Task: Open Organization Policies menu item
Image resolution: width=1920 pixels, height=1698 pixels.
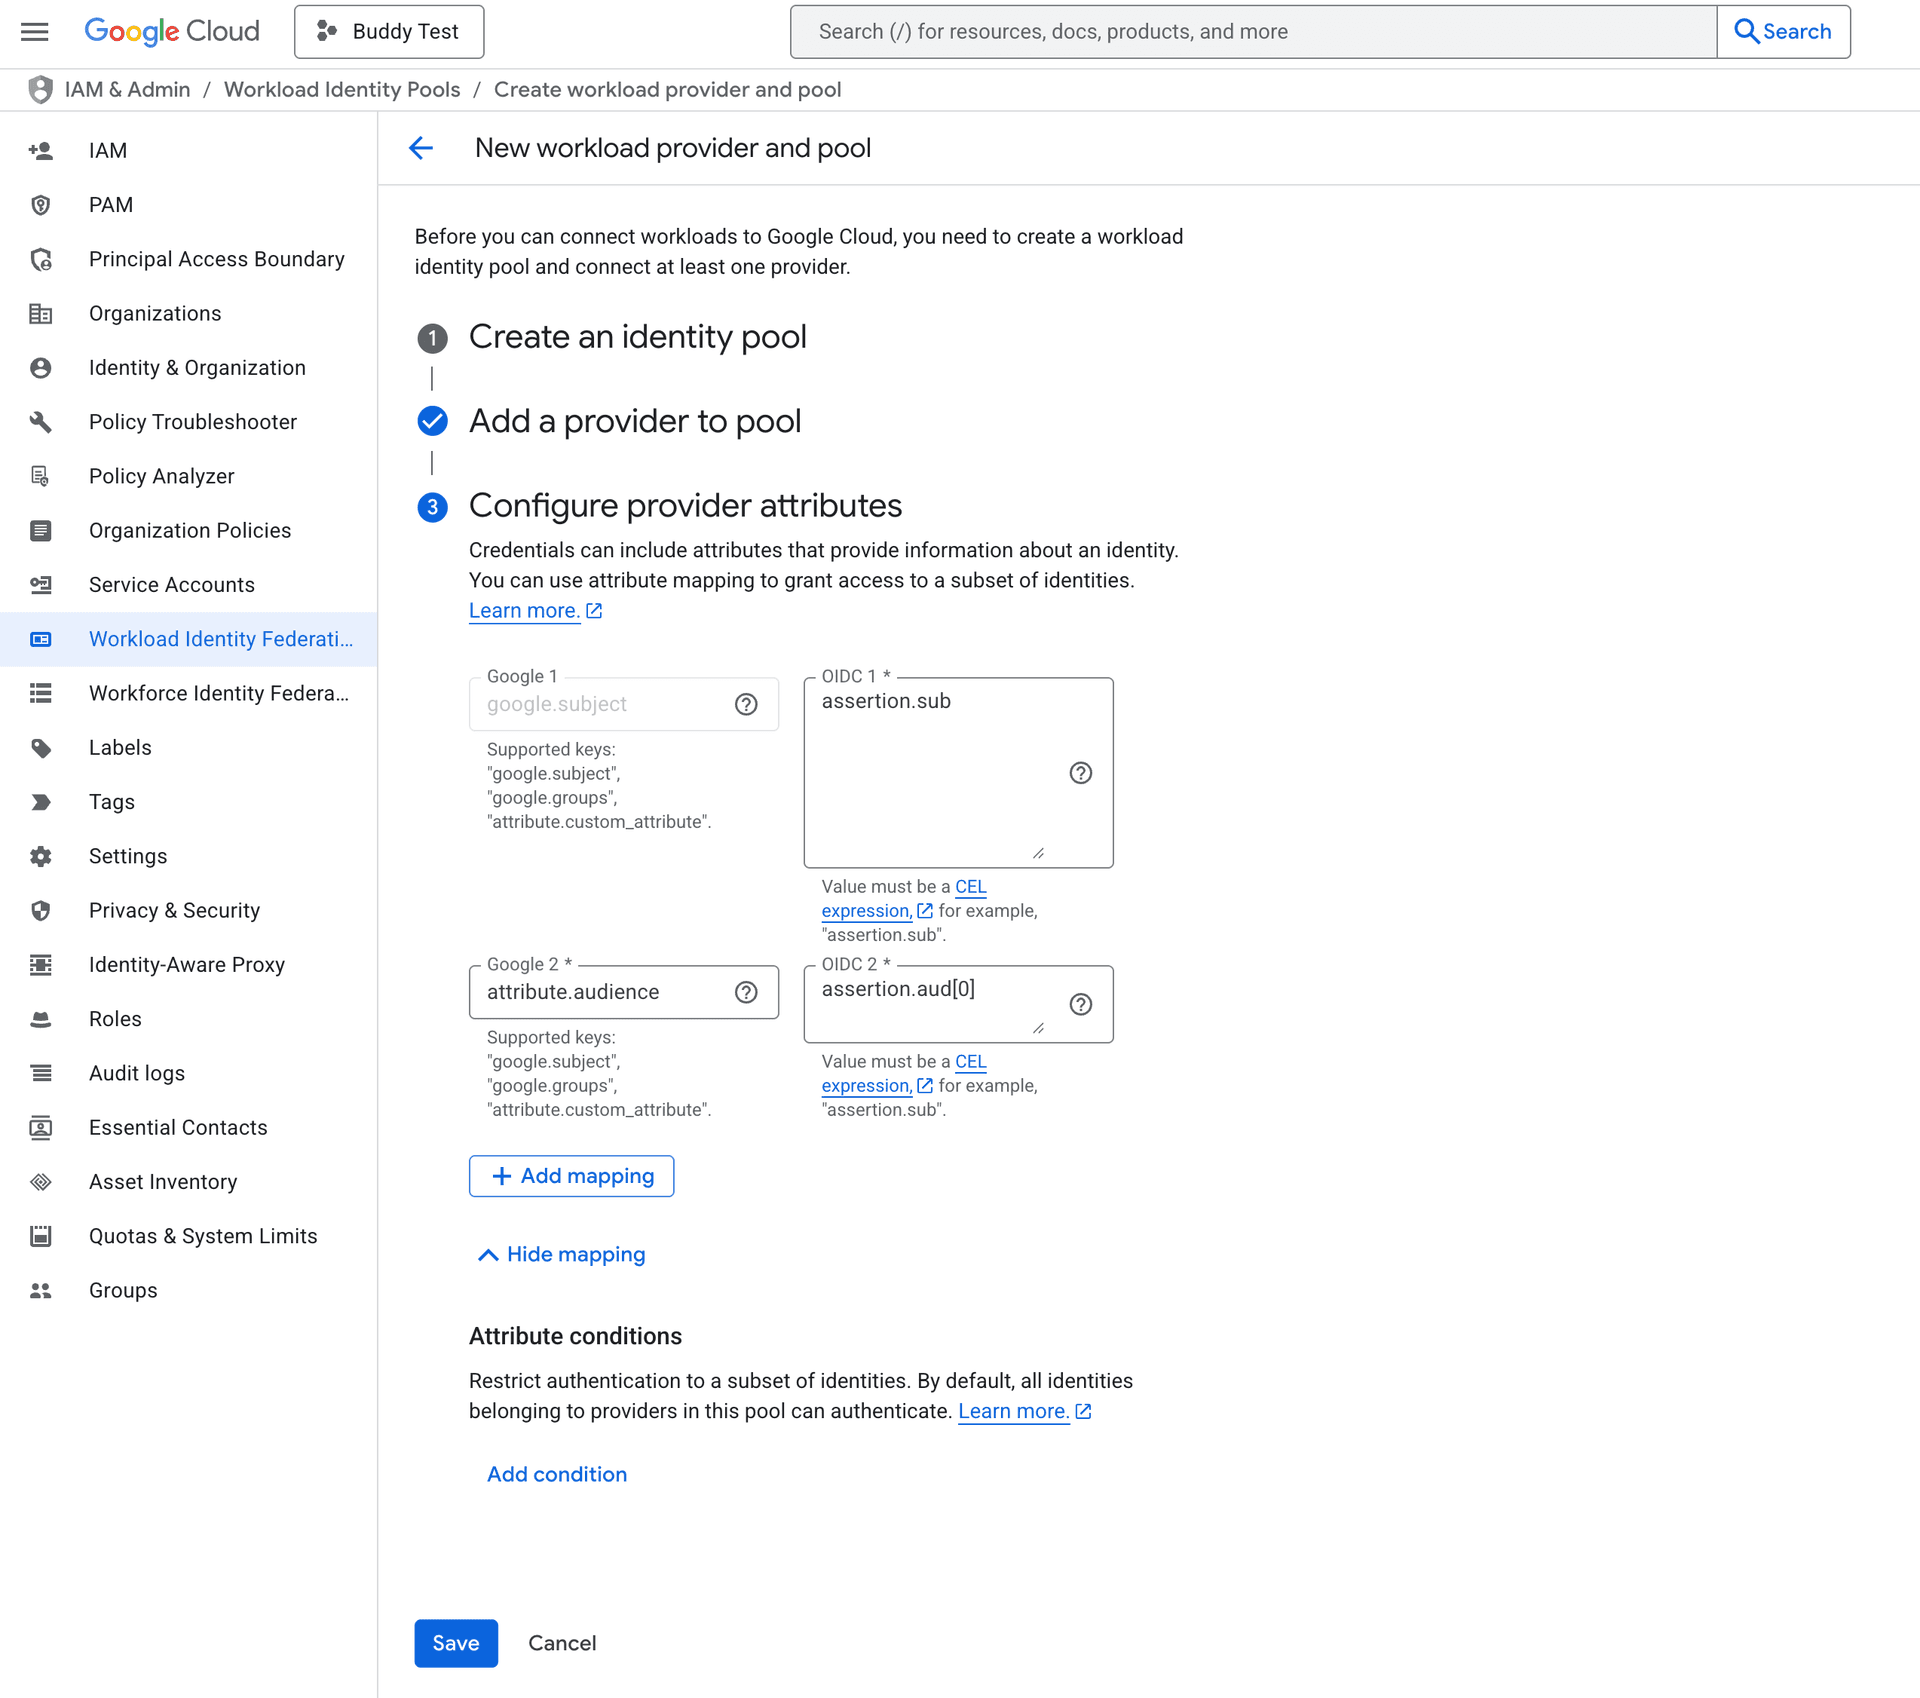Action: coord(189,531)
